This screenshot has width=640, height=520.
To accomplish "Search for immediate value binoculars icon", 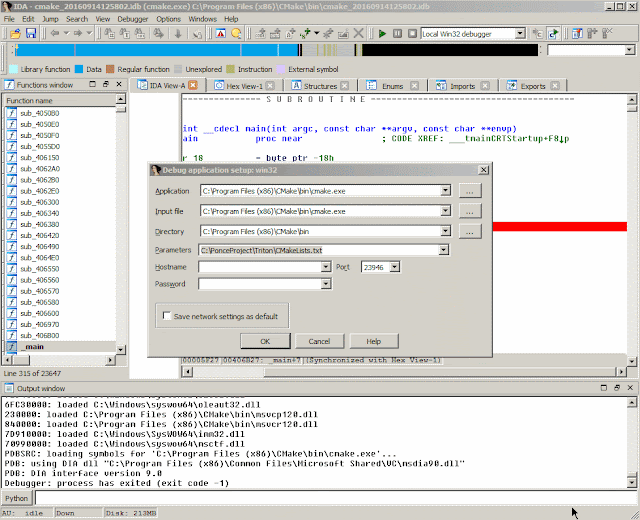I will point(109,33).
